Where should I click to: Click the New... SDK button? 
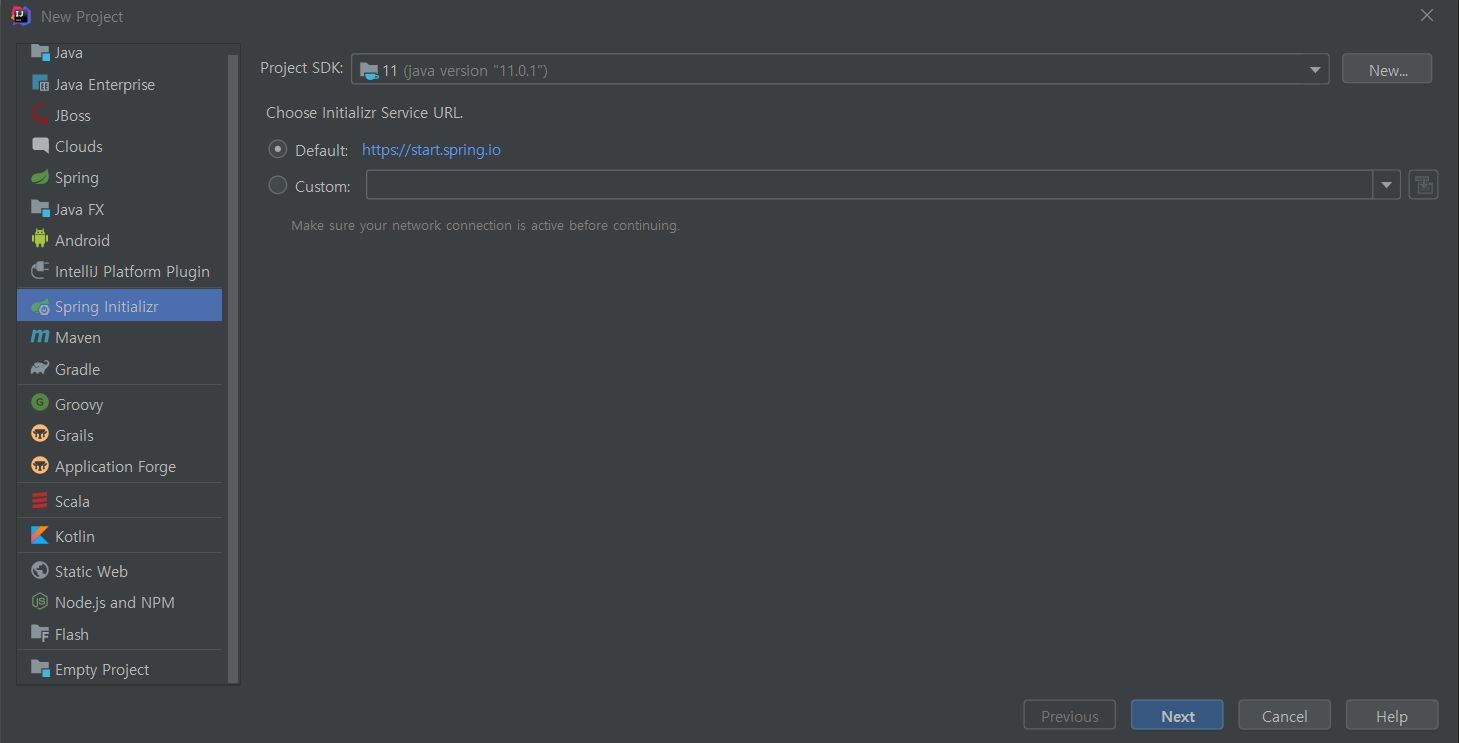click(x=1387, y=69)
